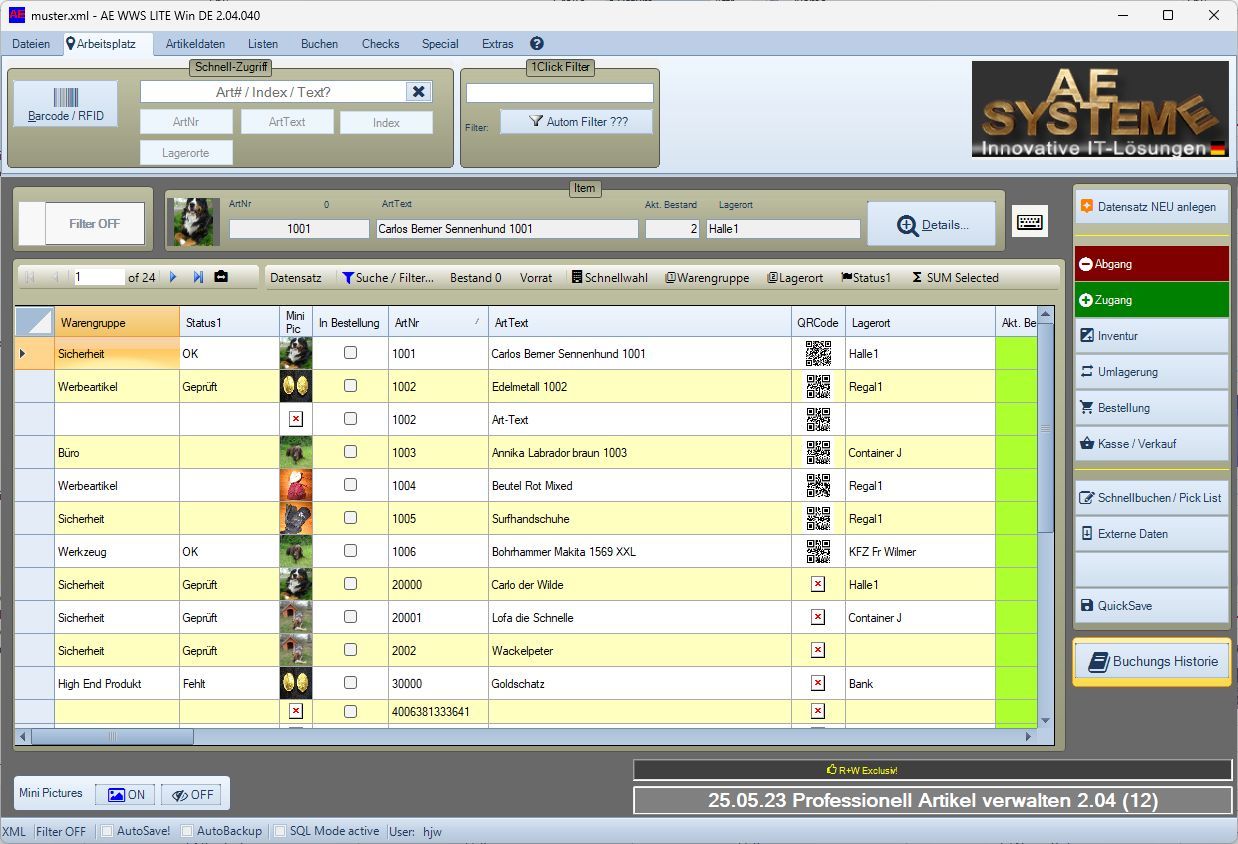The height and width of the screenshot is (844, 1238).
Task: Click the help question mark icon
Action: point(537,44)
